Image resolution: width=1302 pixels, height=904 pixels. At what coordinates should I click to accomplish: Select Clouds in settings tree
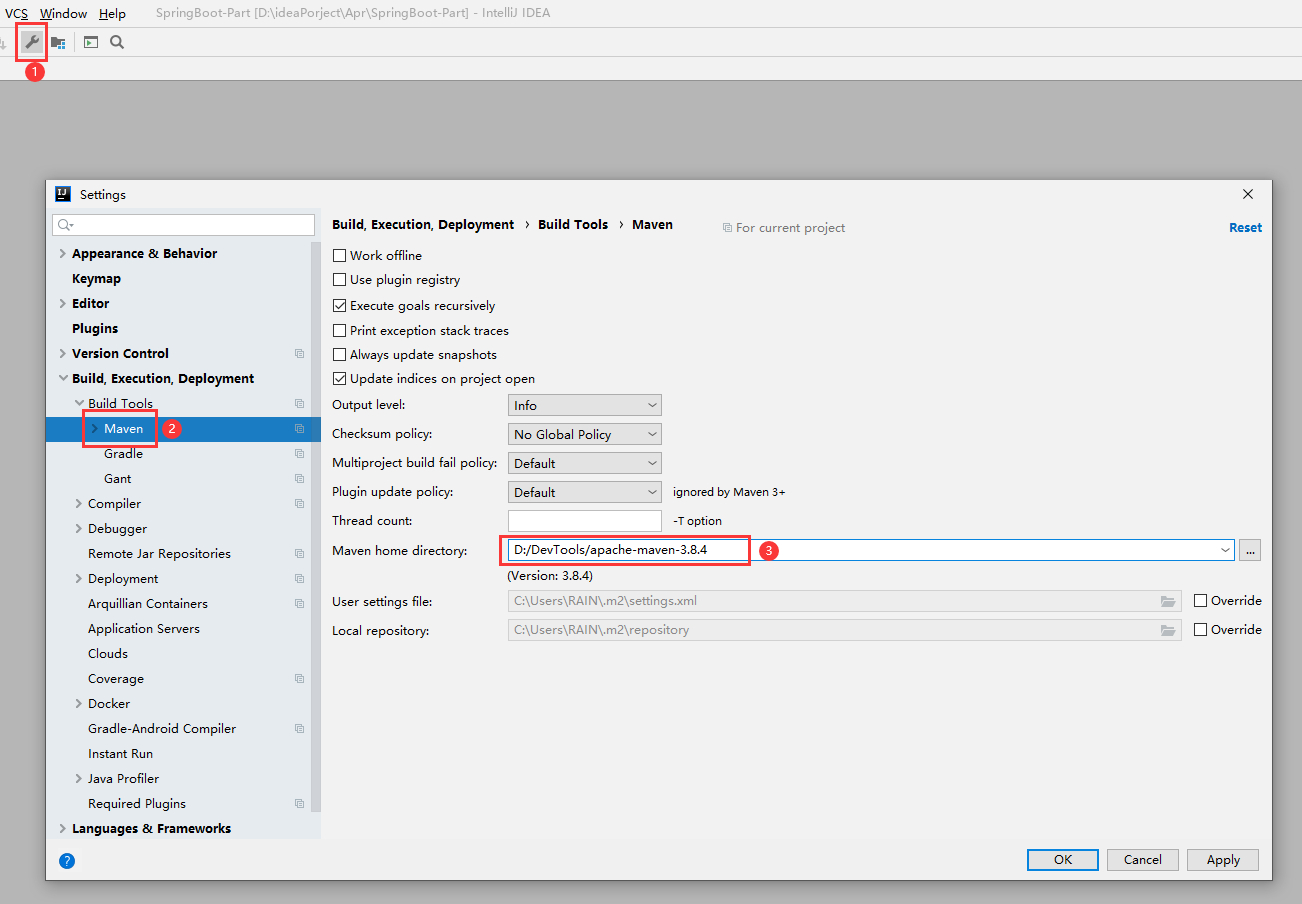[x=108, y=653]
